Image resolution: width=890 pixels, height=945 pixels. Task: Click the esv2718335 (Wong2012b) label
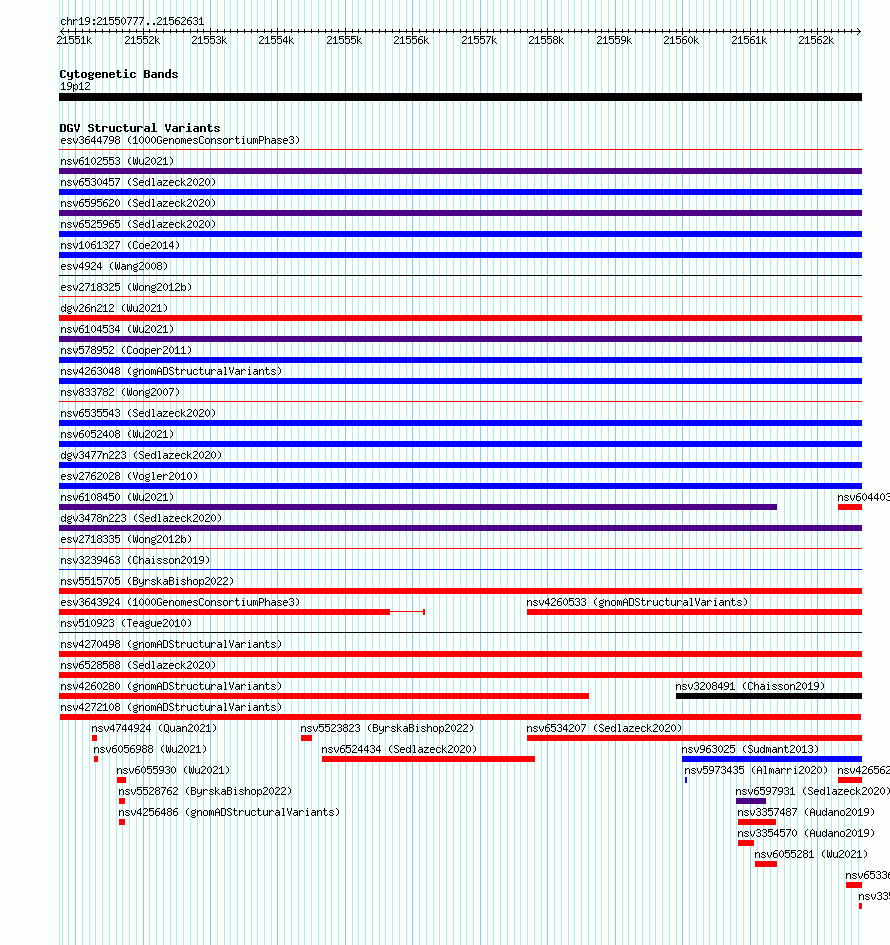[x=126, y=539]
